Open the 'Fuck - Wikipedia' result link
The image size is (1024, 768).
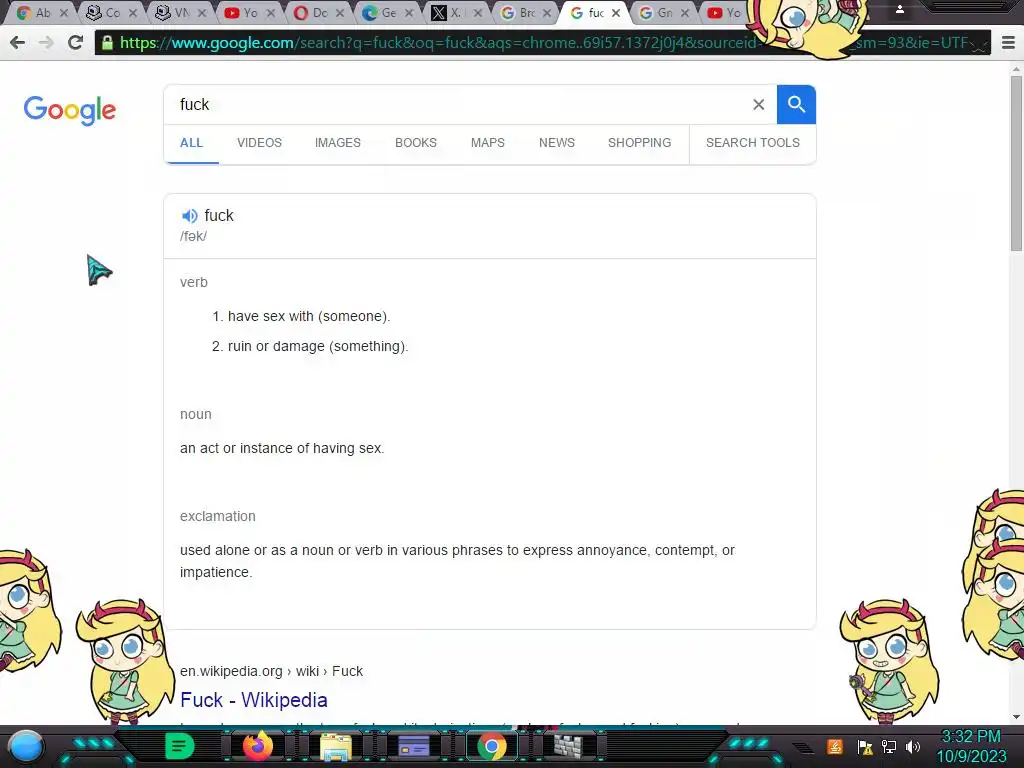253,700
